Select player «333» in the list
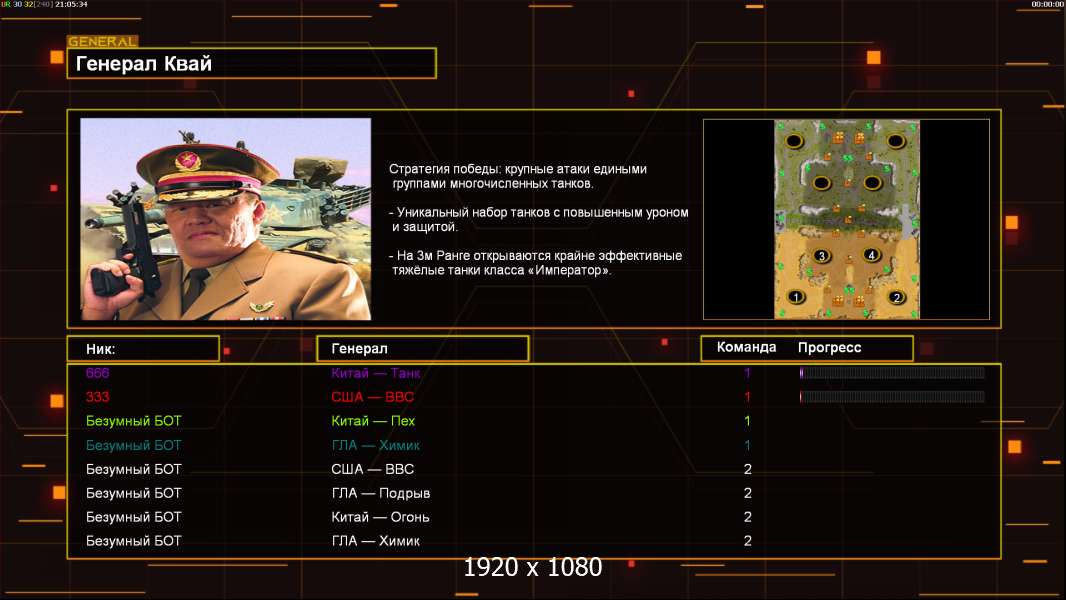The height and width of the screenshot is (600, 1066). 98,397
